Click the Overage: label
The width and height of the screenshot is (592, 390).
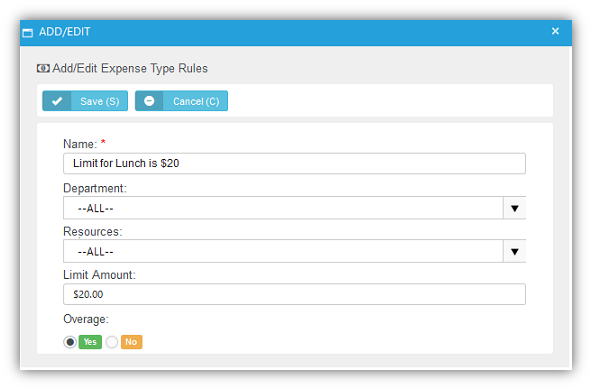click(x=86, y=319)
